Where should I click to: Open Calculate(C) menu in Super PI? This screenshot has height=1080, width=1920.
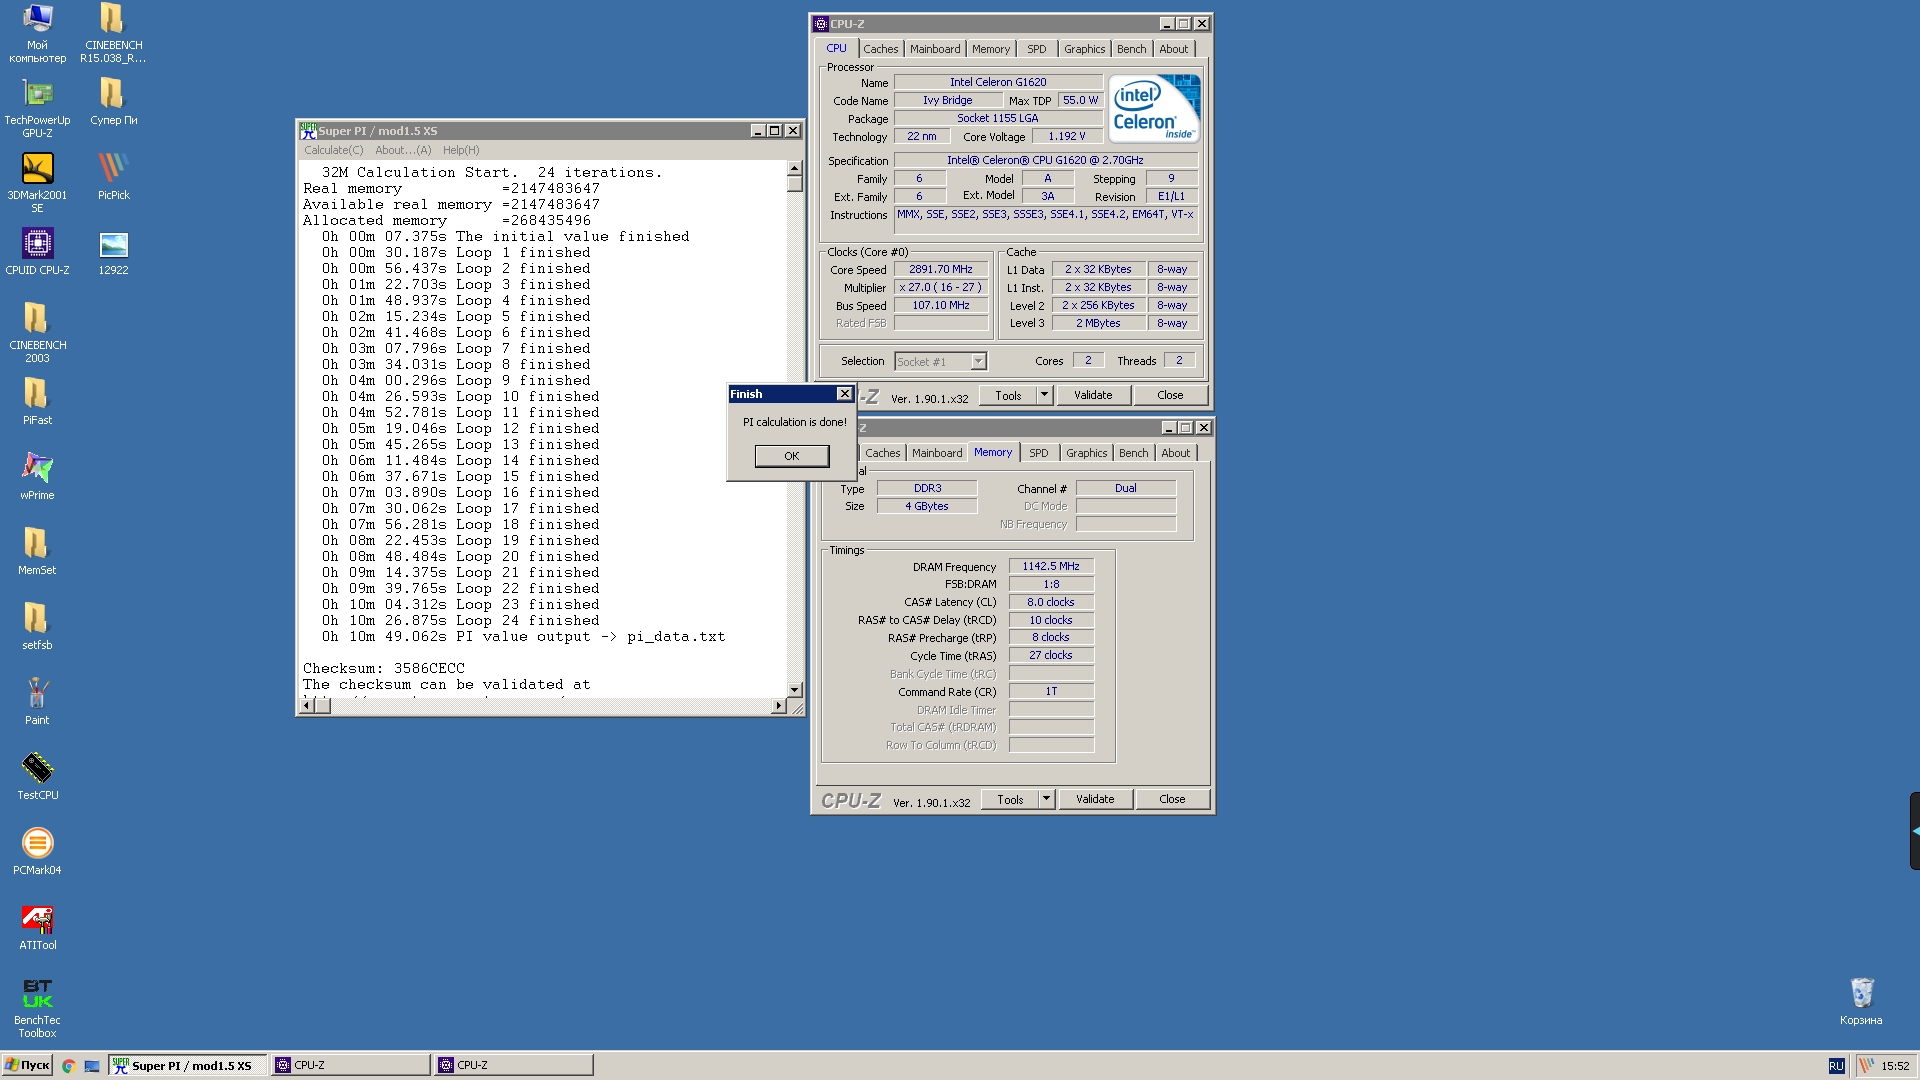(334, 150)
